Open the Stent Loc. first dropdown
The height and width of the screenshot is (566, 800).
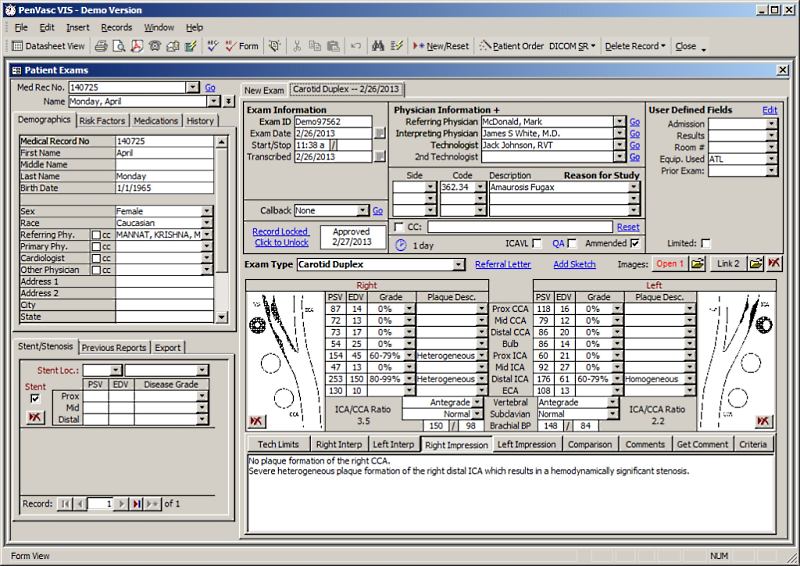coord(116,370)
